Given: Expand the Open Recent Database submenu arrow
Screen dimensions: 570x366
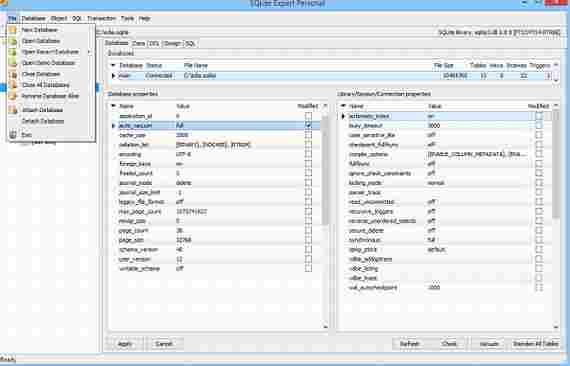Looking at the screenshot, I should pyautogui.click(x=89, y=52).
